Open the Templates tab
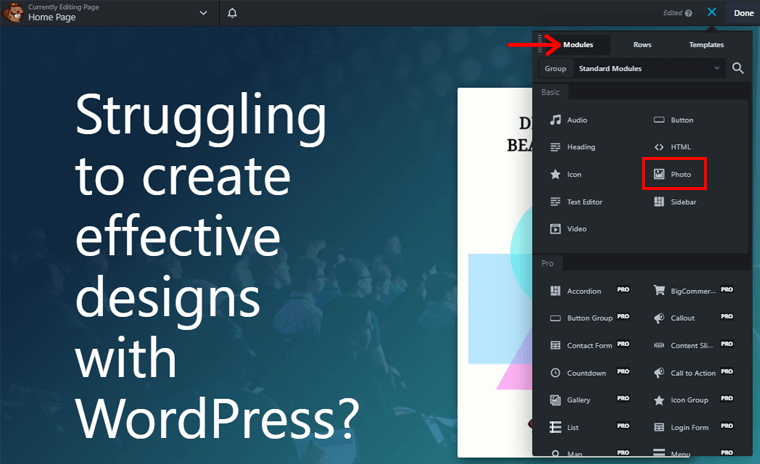 (706, 45)
